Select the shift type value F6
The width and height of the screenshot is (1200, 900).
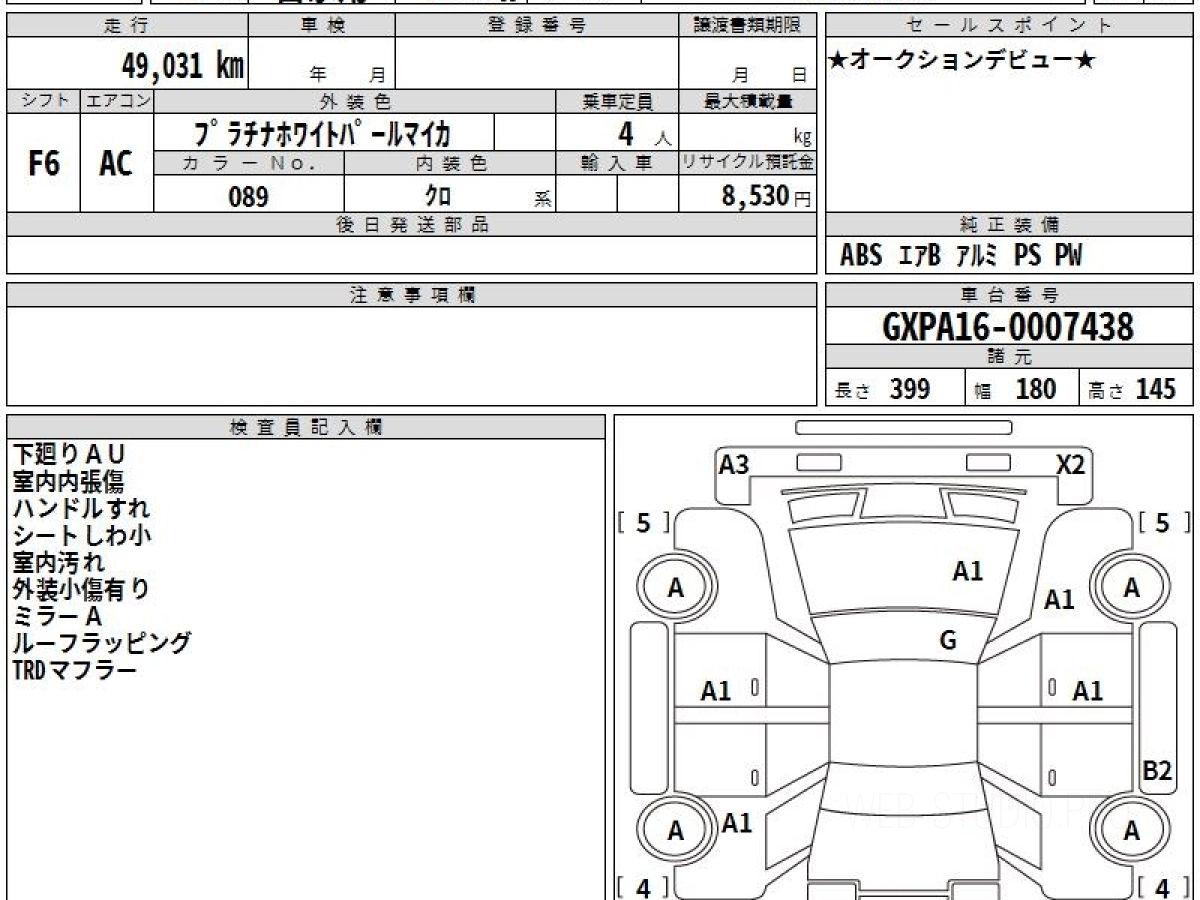43,163
